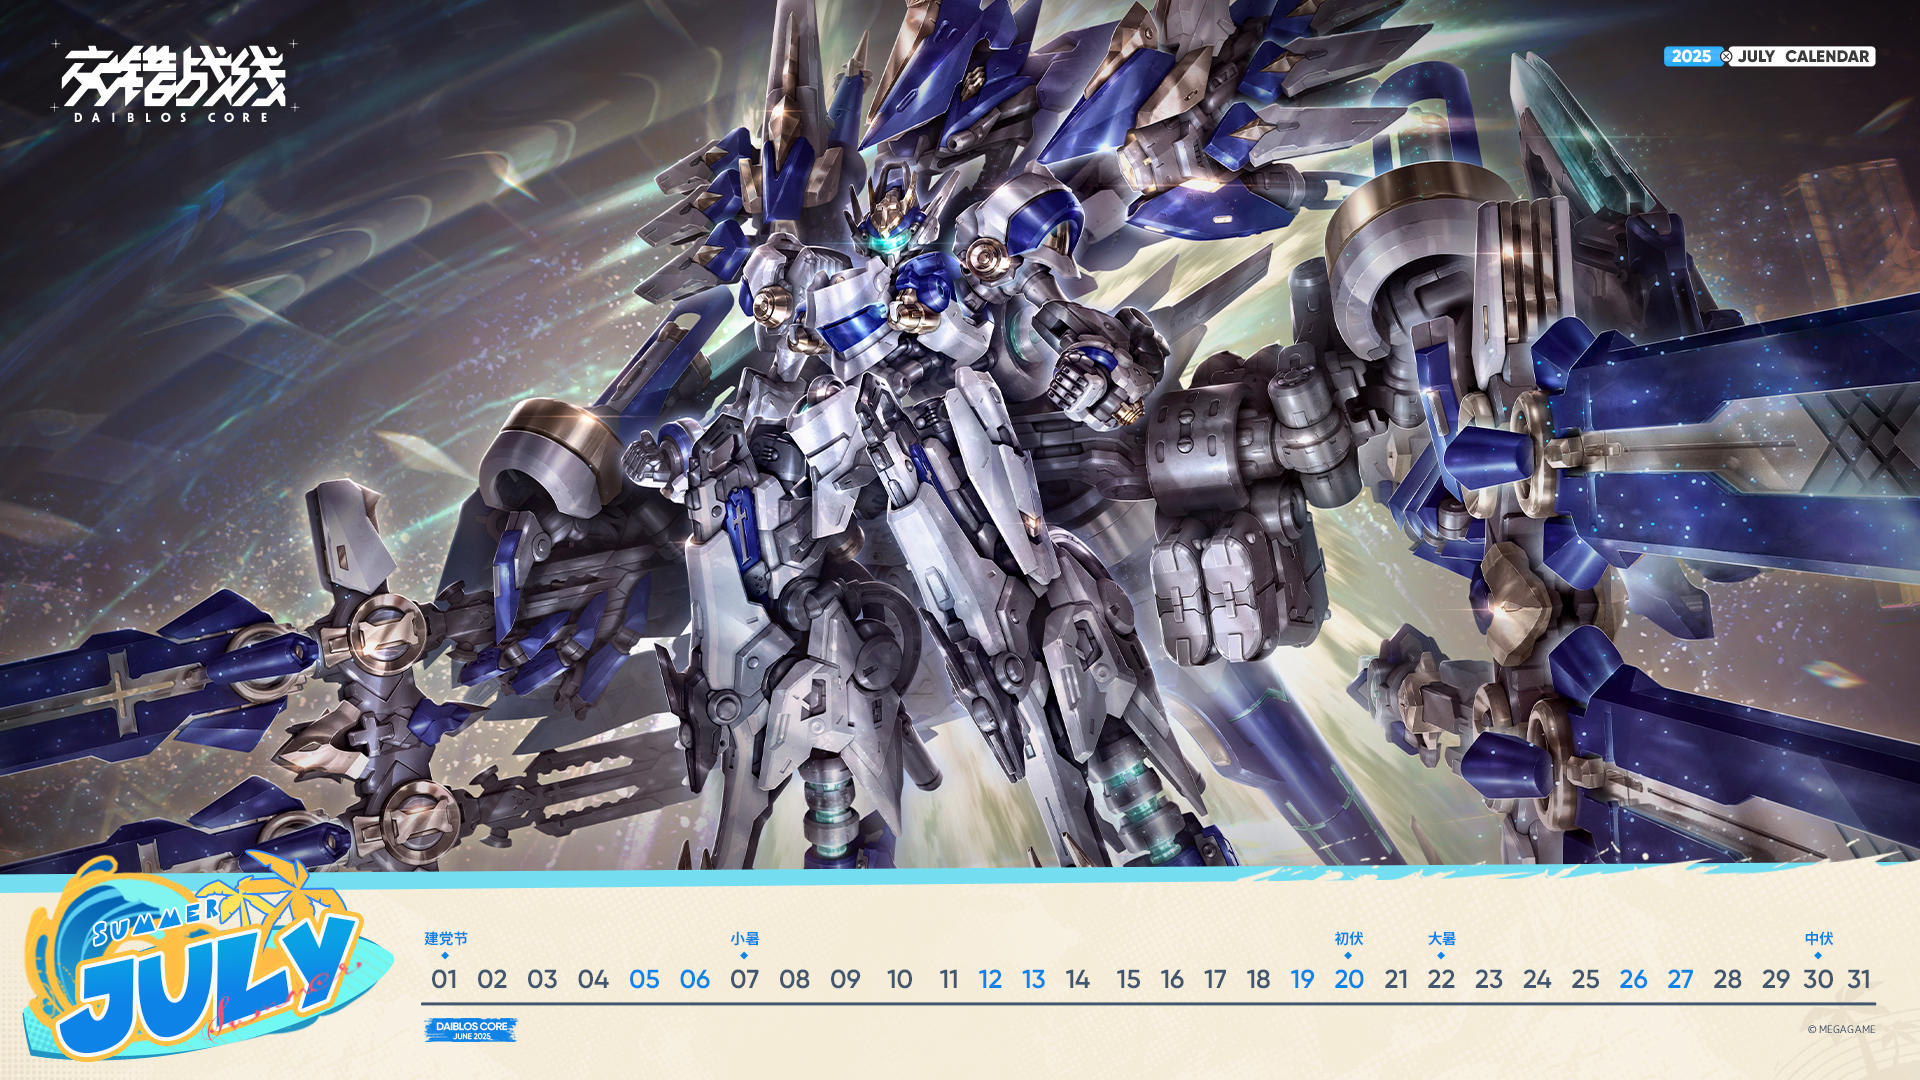This screenshot has height=1080, width=1920.
Task: Choose date 14 in the date row
Action: click(1077, 979)
